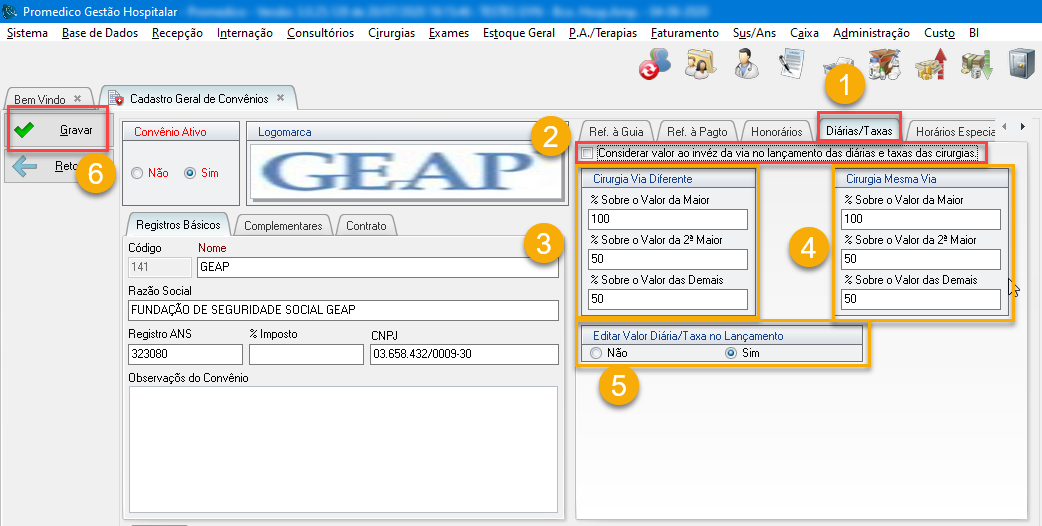Select 'Sim' under Editar Valor Diária/Taxa

point(731,353)
